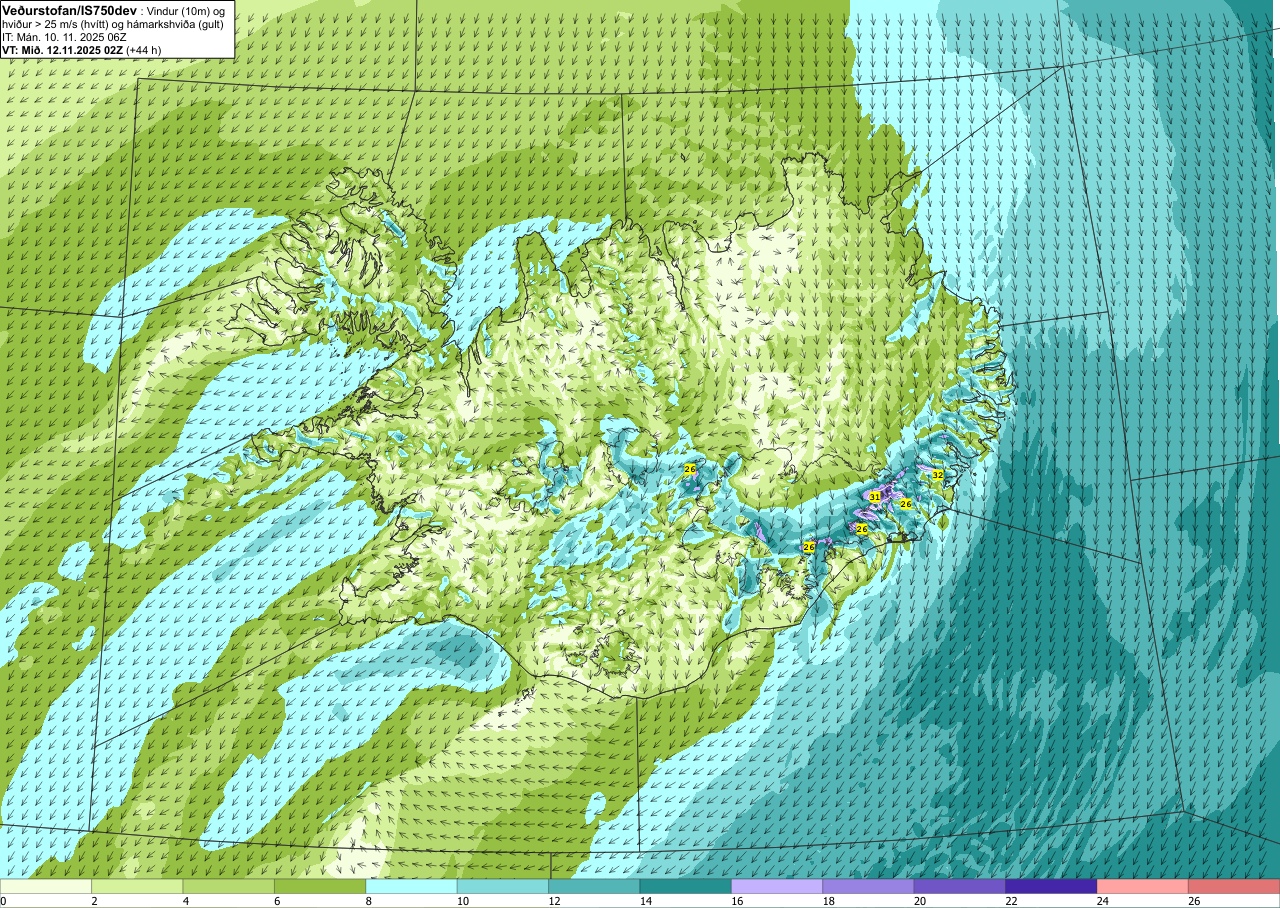Click the yellow 32 max gust marker
The image size is (1280, 908).
click(937, 475)
